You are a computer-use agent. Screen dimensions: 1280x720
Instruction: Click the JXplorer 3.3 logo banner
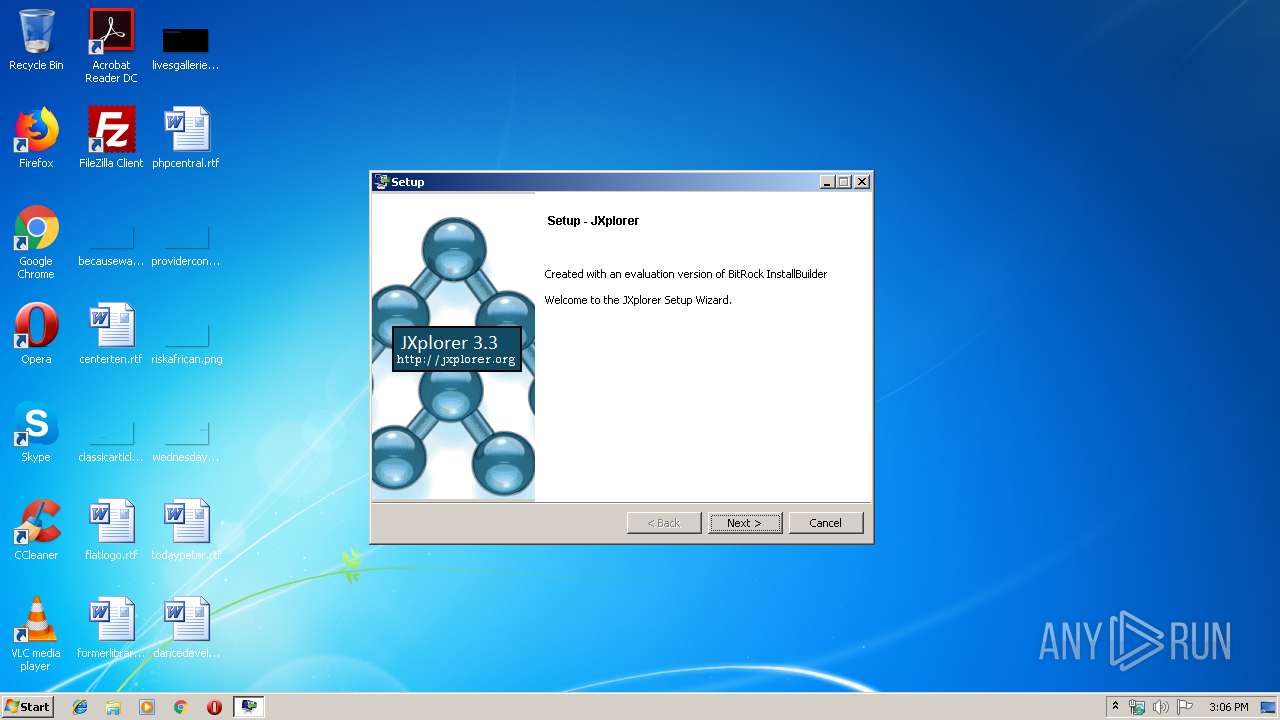[456, 349]
